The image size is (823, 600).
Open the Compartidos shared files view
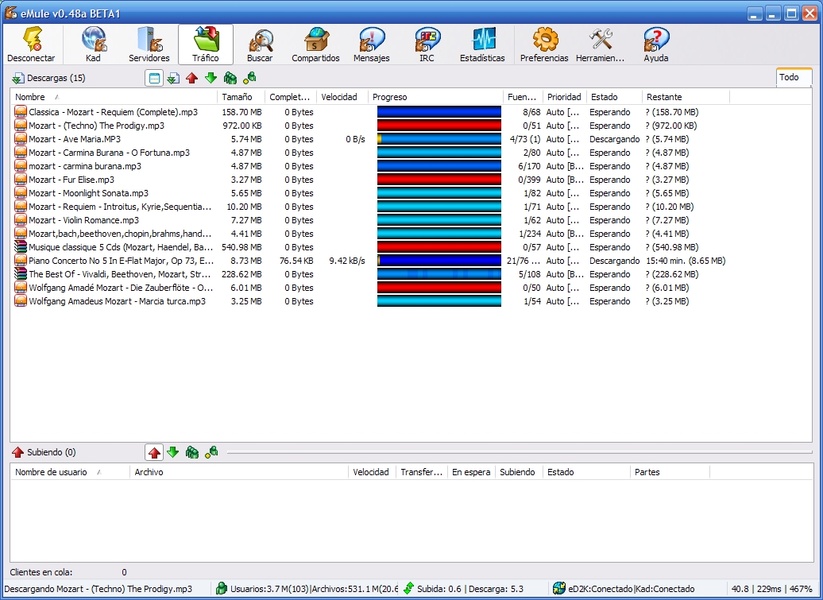click(315, 45)
